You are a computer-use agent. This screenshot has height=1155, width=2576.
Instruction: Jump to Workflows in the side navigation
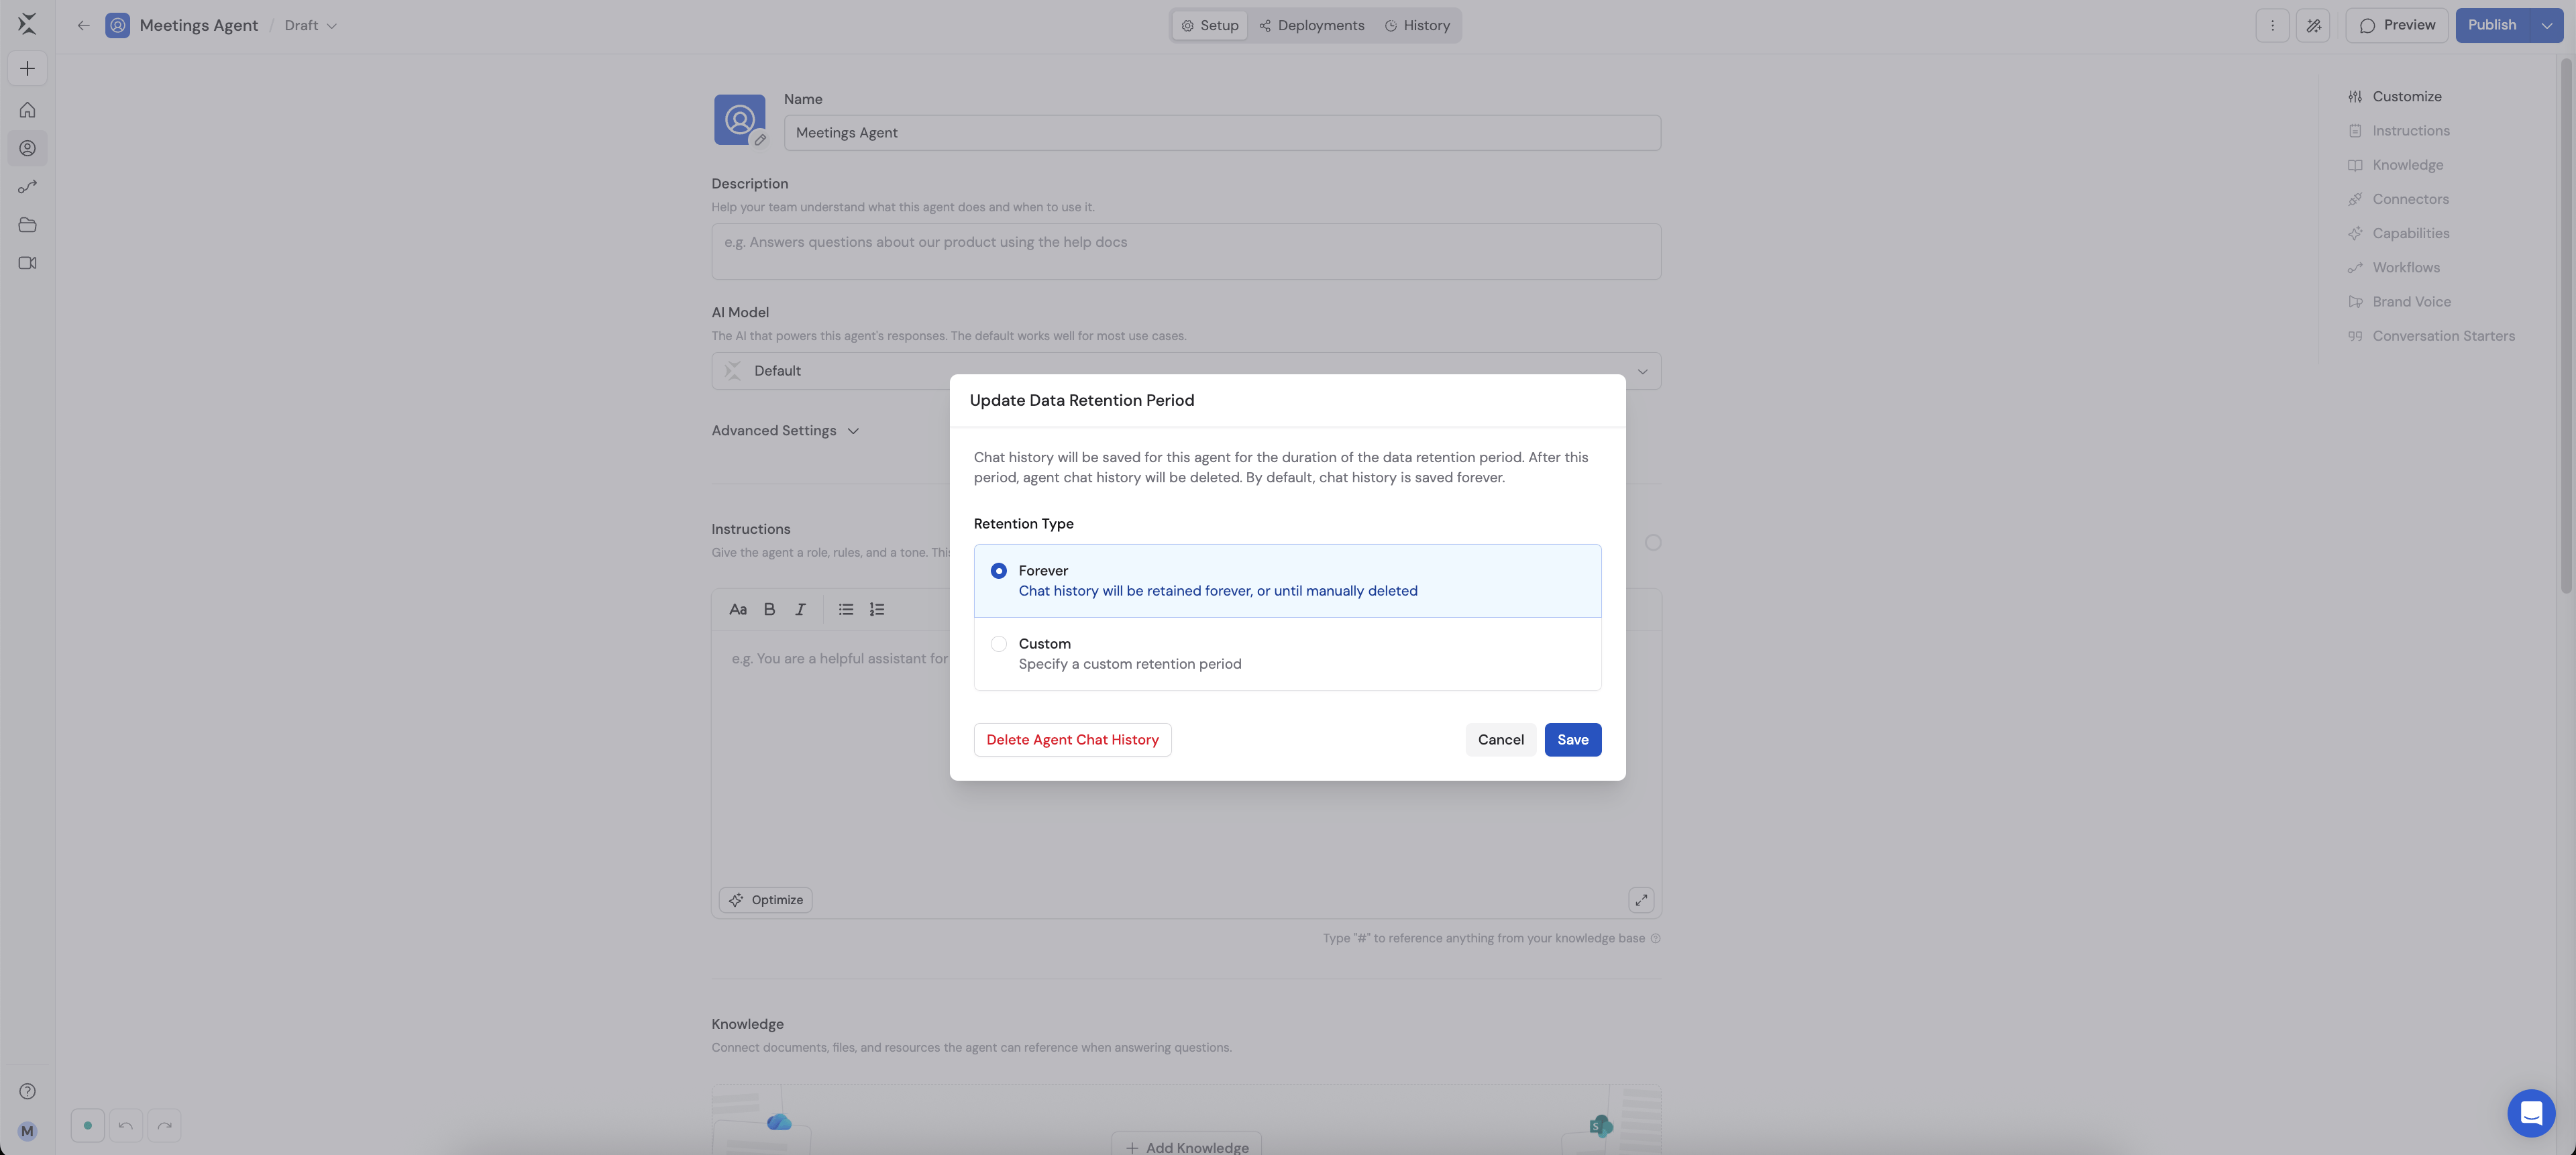pos(2394,268)
